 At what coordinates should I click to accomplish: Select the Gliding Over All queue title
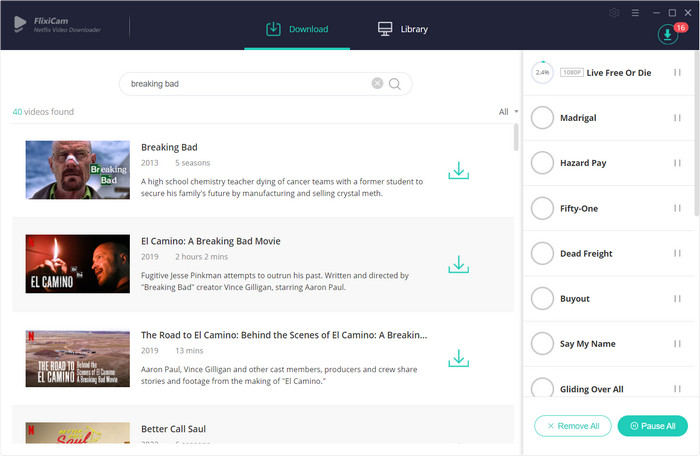point(592,389)
